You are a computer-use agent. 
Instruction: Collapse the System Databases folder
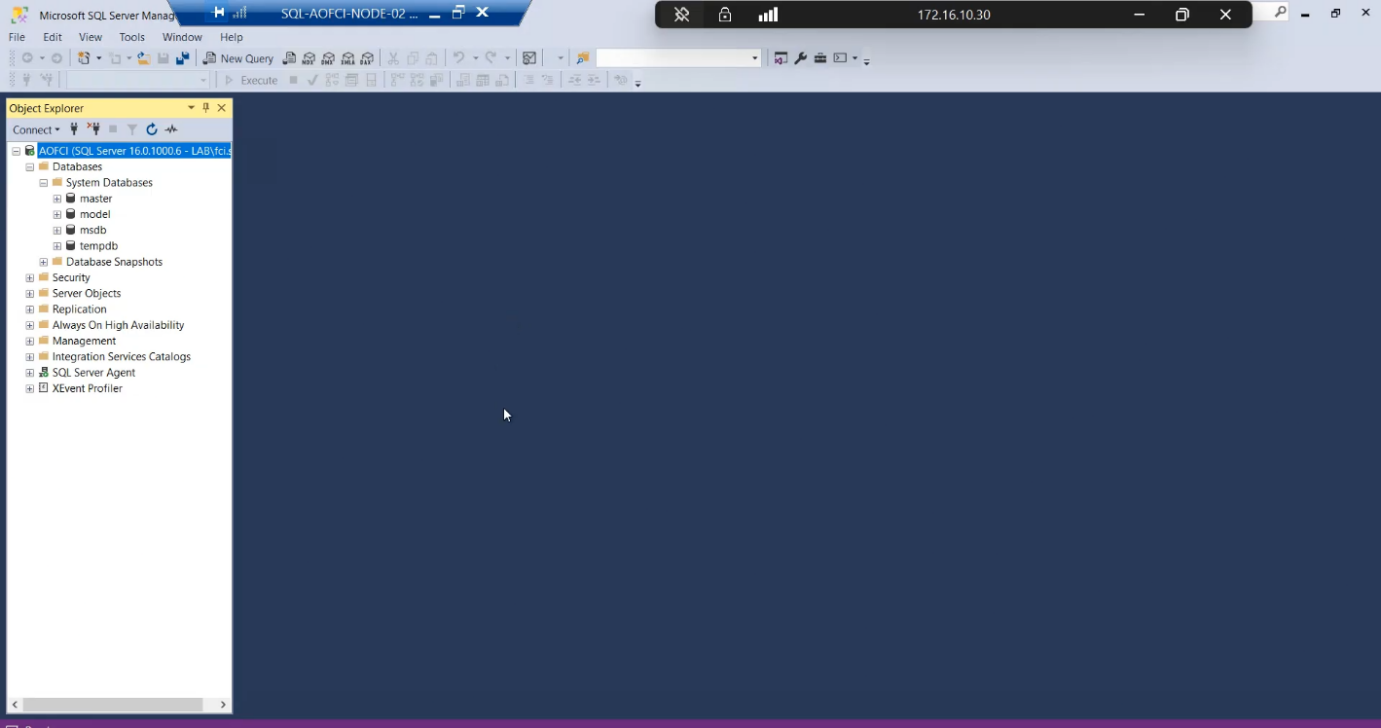click(x=44, y=183)
